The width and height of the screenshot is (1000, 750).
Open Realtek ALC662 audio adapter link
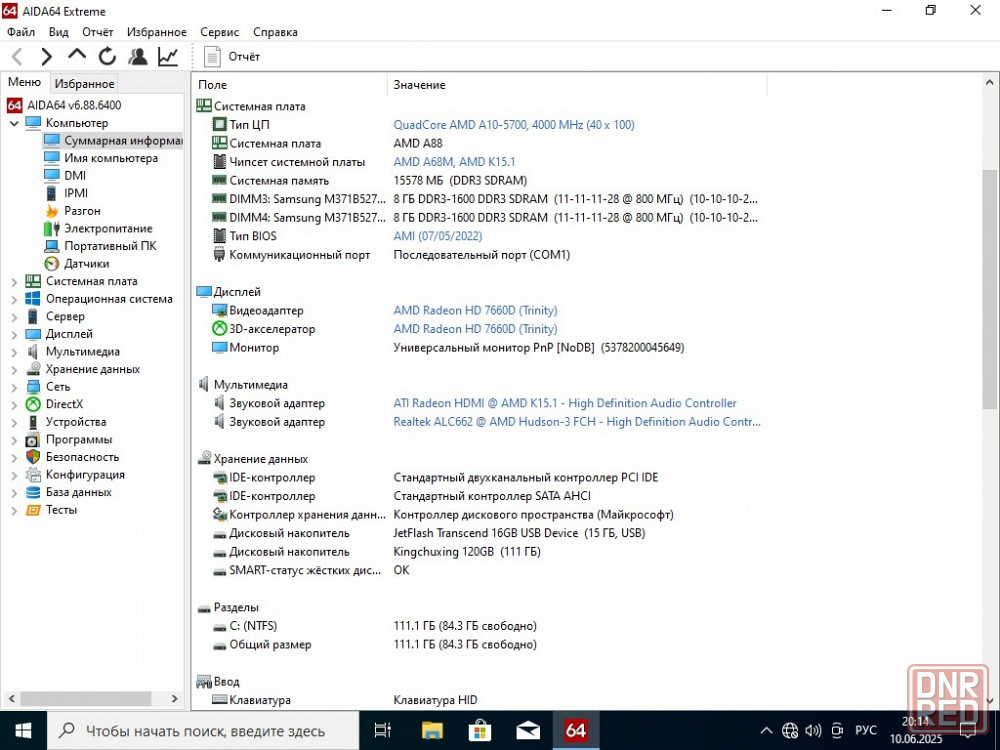[x=576, y=422]
